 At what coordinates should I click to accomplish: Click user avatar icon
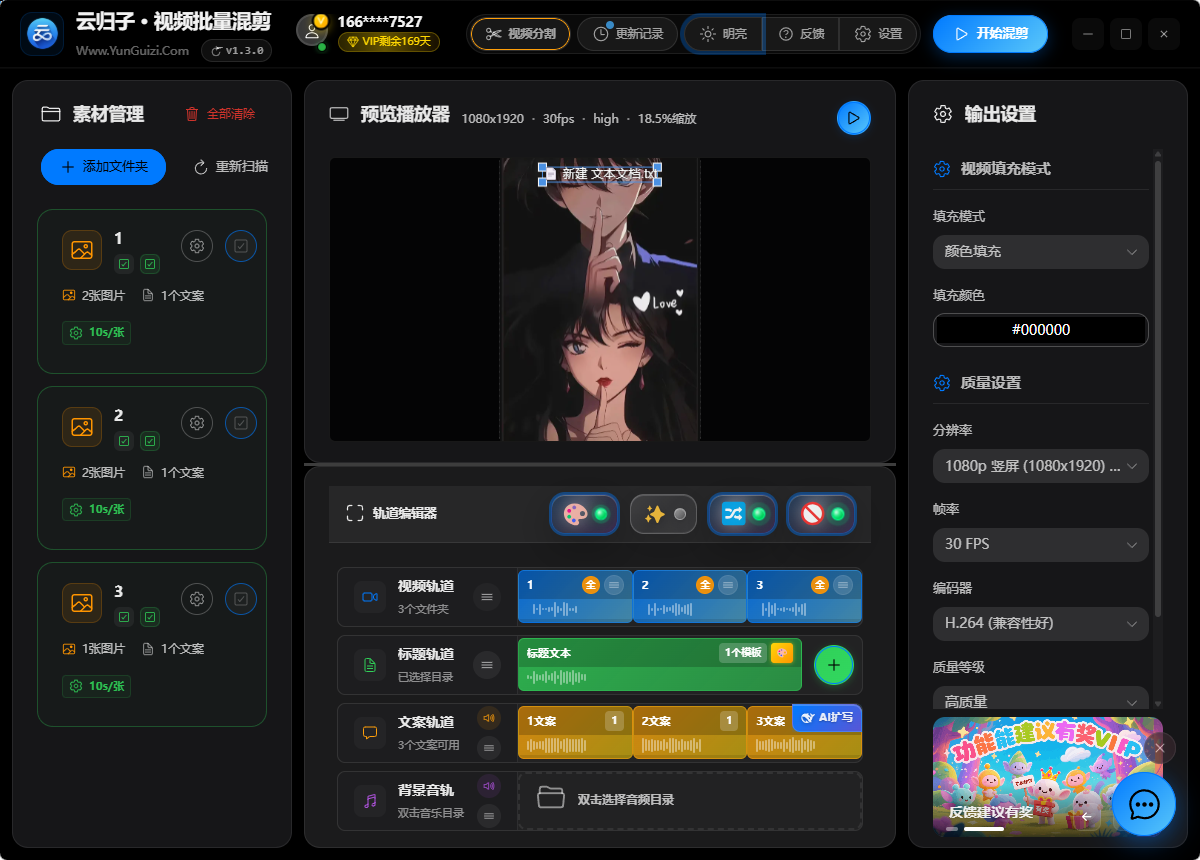click(x=312, y=30)
